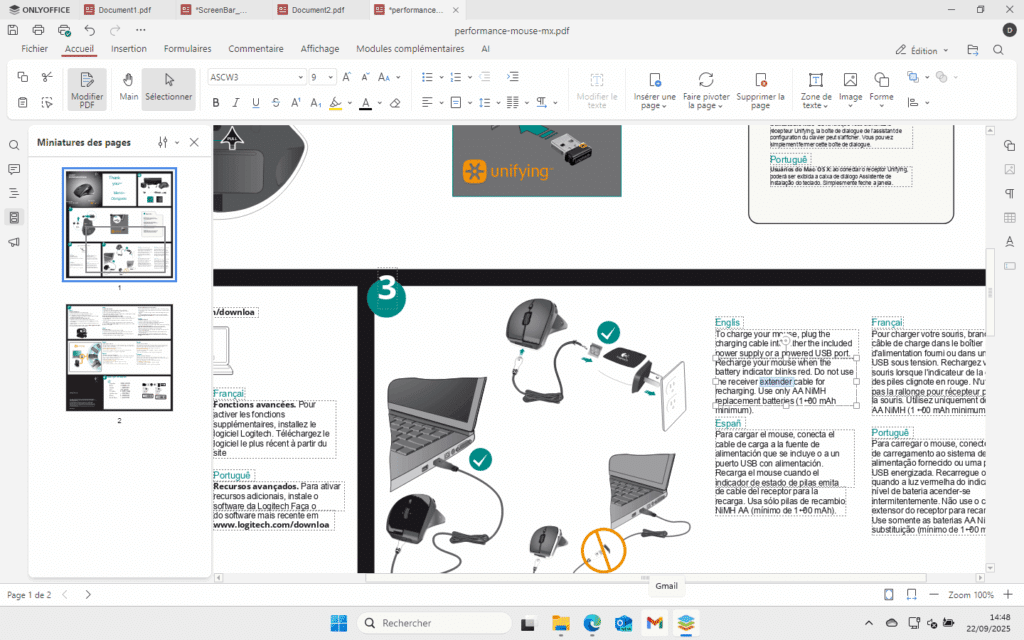Image resolution: width=1024 pixels, height=640 pixels.
Task: Click the cut scissors icon
Action: click(47, 77)
